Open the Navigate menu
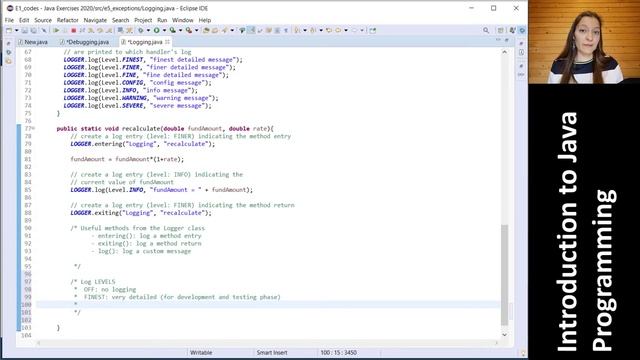The width and height of the screenshot is (640, 360). pos(95,20)
